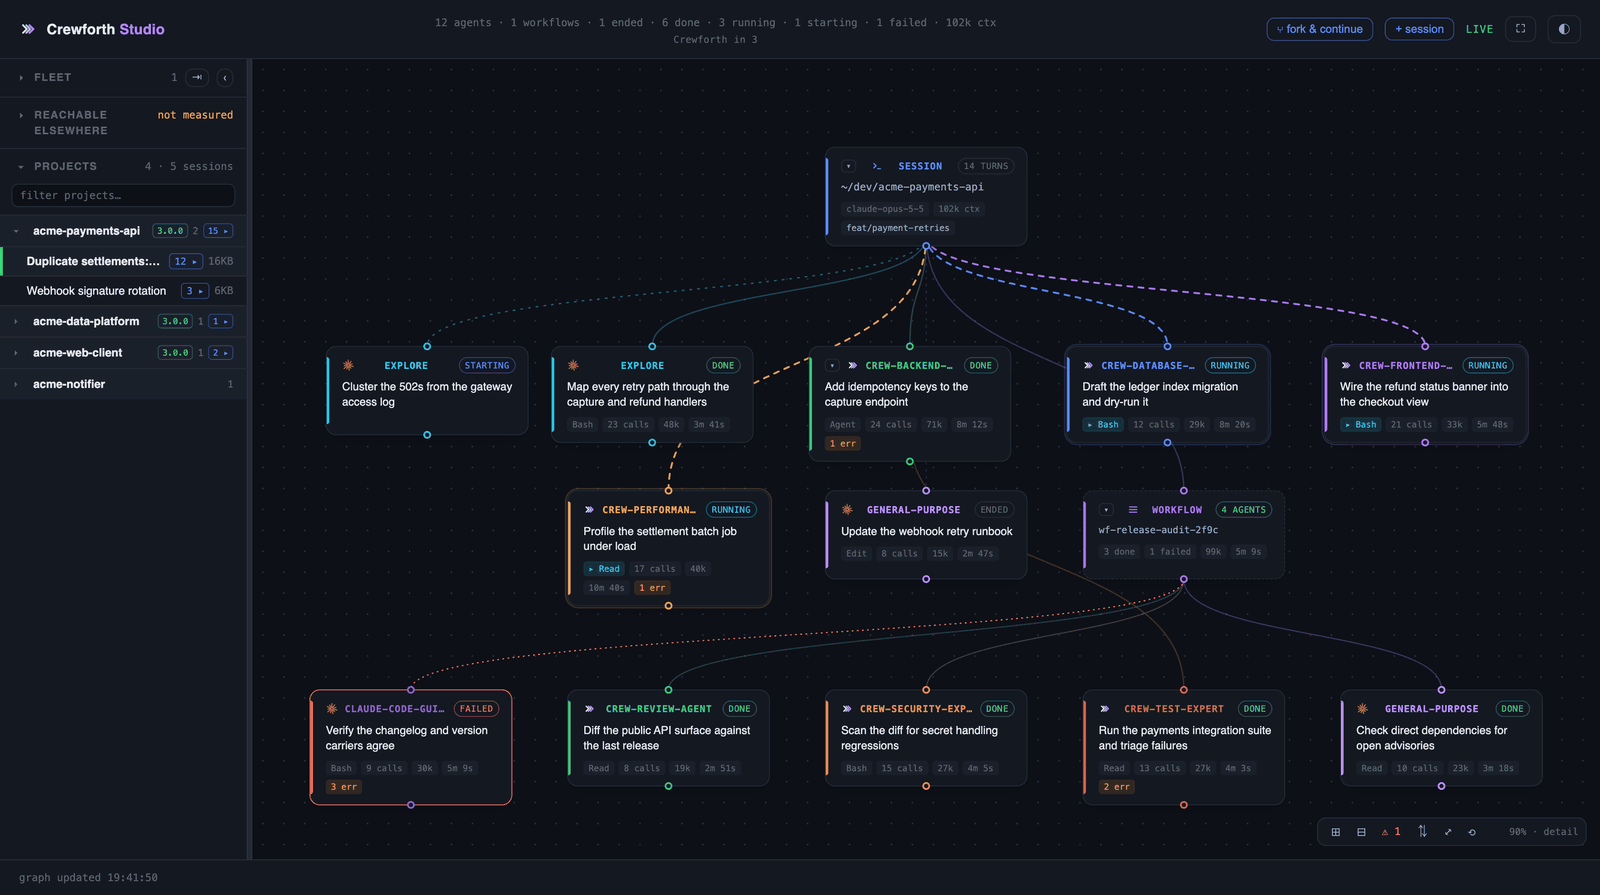Click the fork & continue button
1600x895 pixels.
(x=1319, y=29)
